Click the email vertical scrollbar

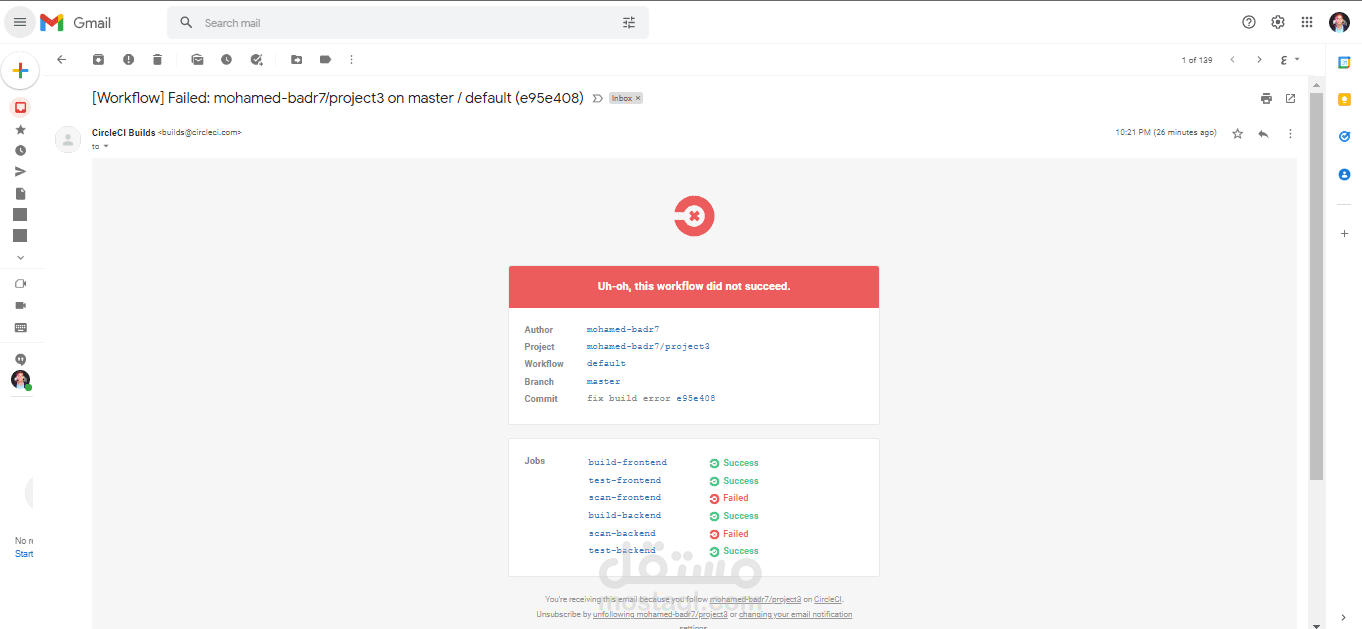(1316, 285)
